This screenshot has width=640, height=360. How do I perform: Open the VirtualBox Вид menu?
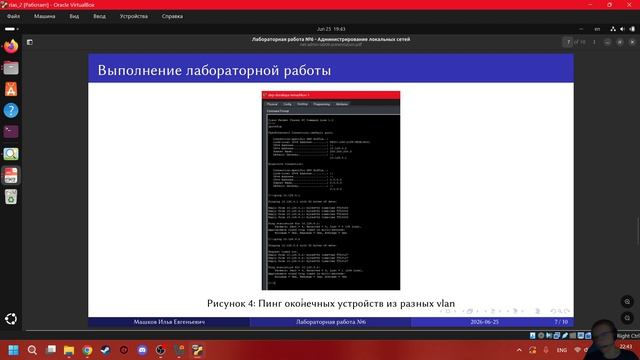[x=74, y=16]
